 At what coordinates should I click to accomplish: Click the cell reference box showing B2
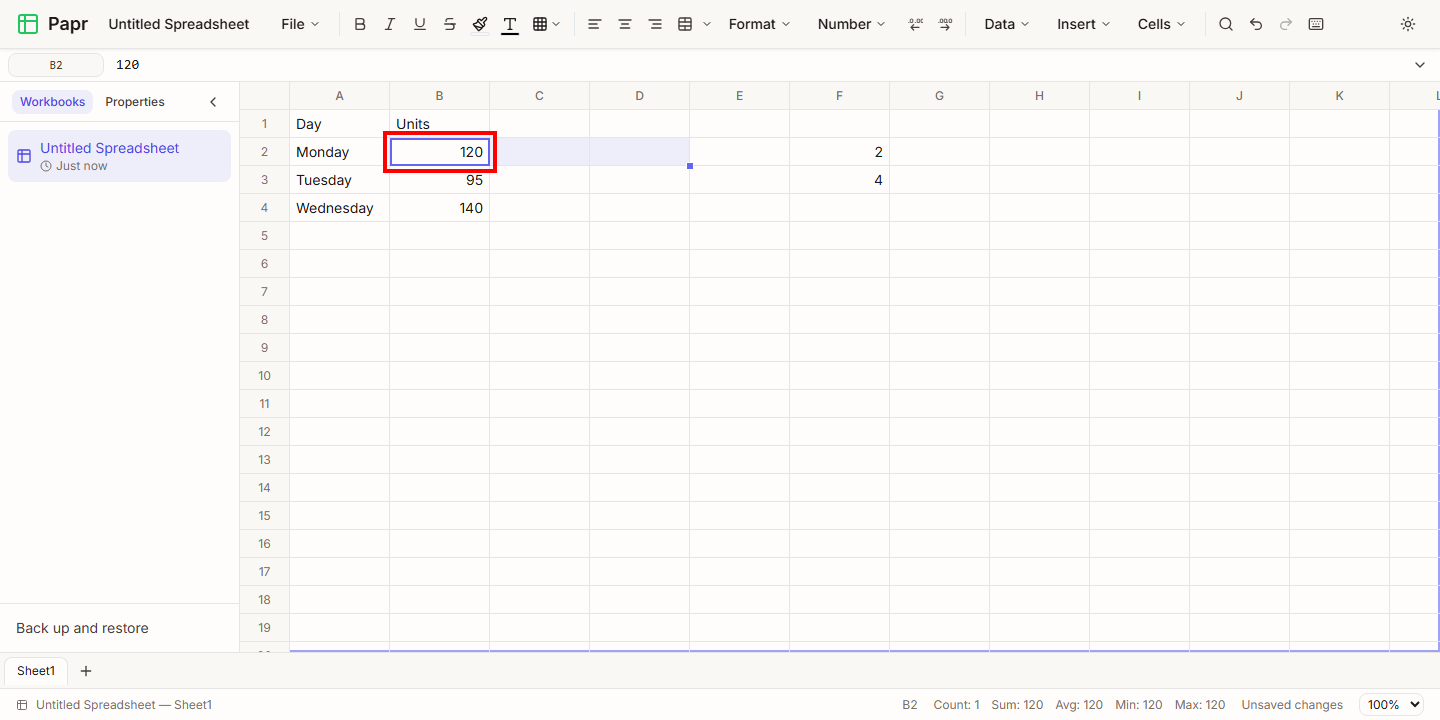pyautogui.click(x=56, y=65)
